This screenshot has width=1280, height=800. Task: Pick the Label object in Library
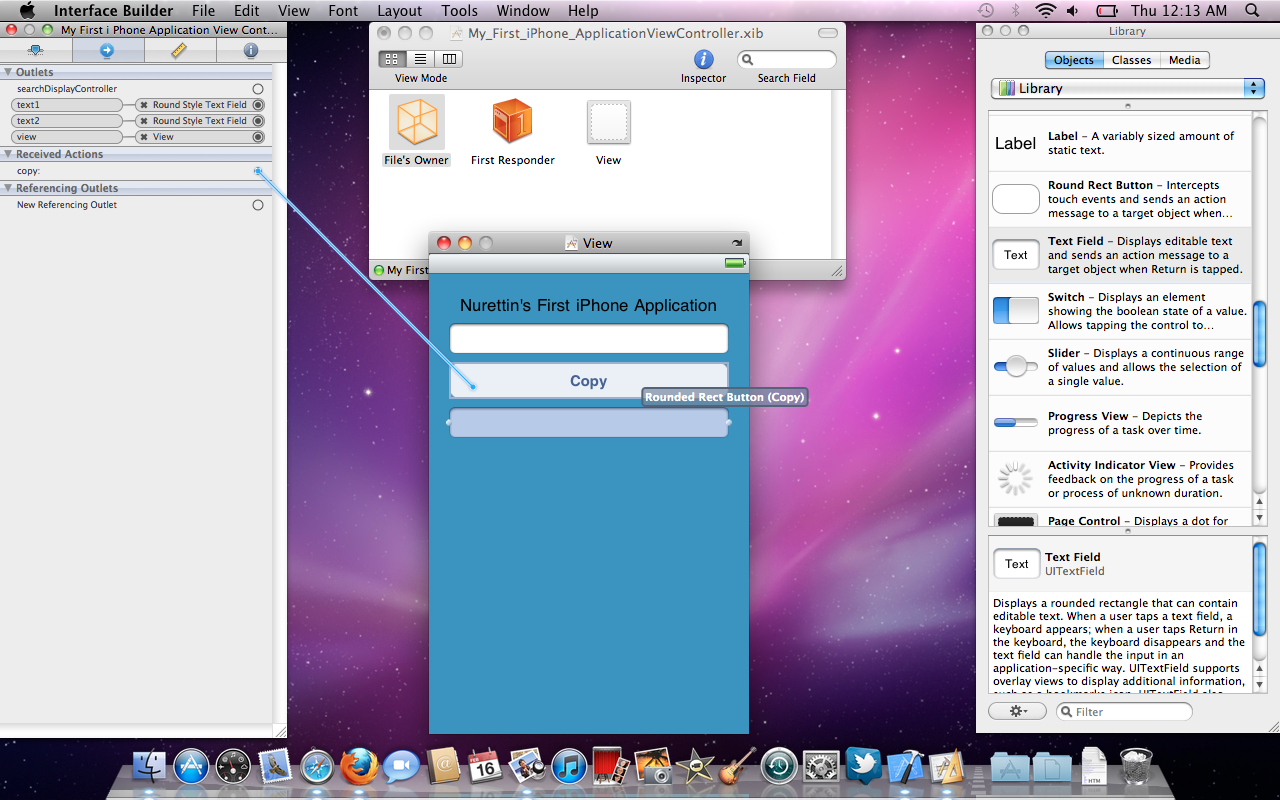1120,143
